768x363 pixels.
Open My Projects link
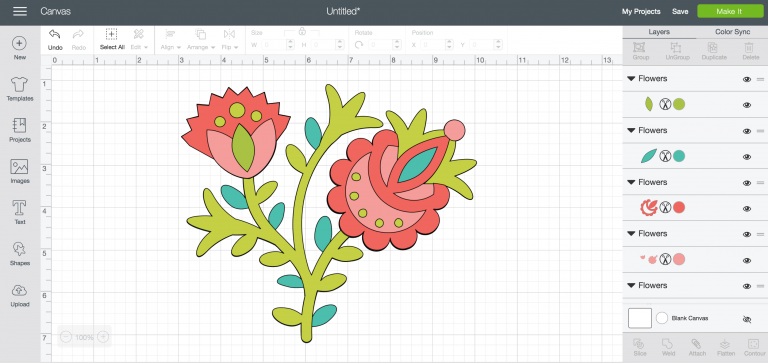pos(641,11)
